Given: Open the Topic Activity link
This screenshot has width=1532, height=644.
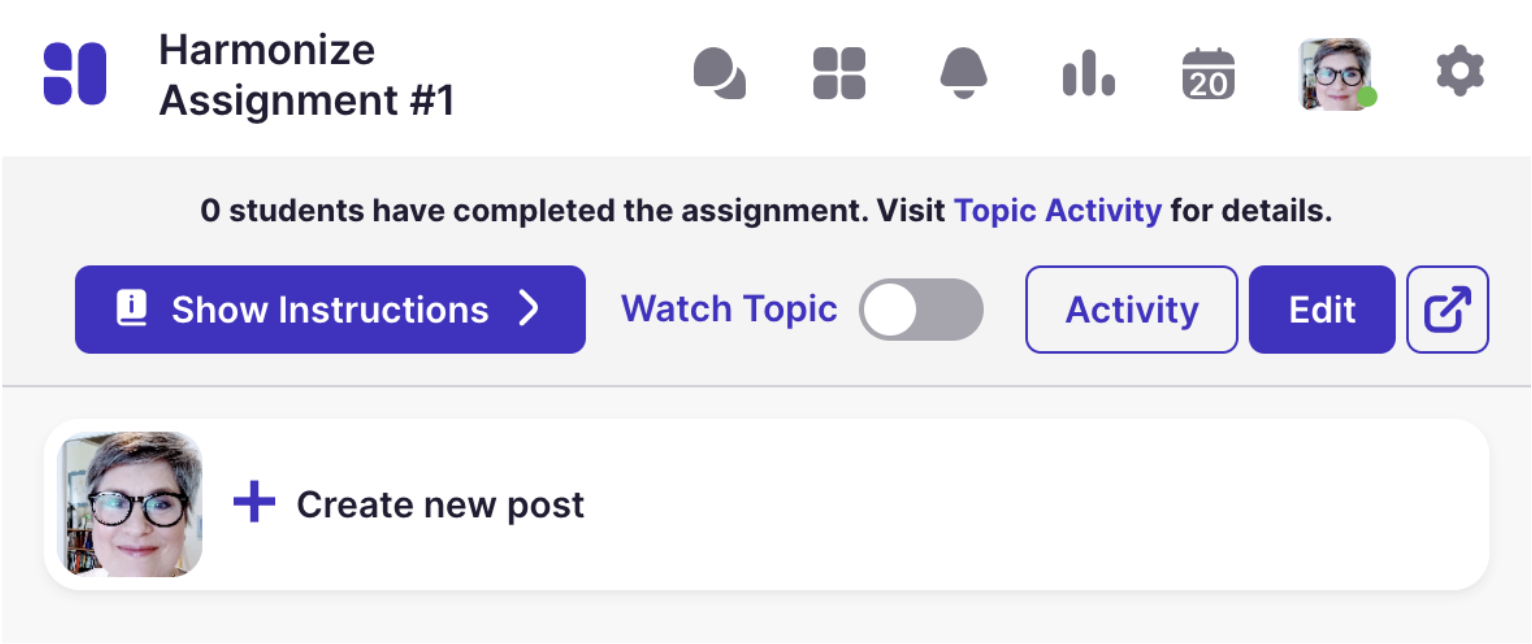Looking at the screenshot, I should pyautogui.click(x=1057, y=212).
